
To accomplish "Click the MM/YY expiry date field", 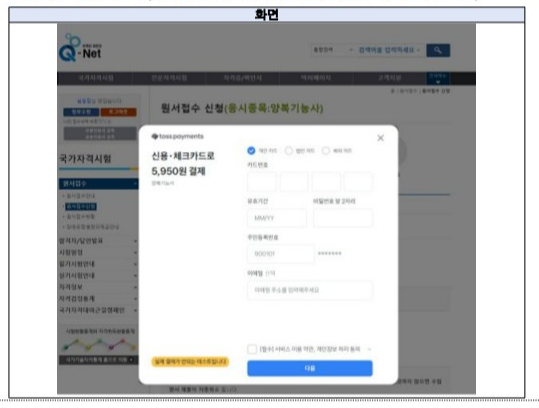I will click(x=277, y=218).
